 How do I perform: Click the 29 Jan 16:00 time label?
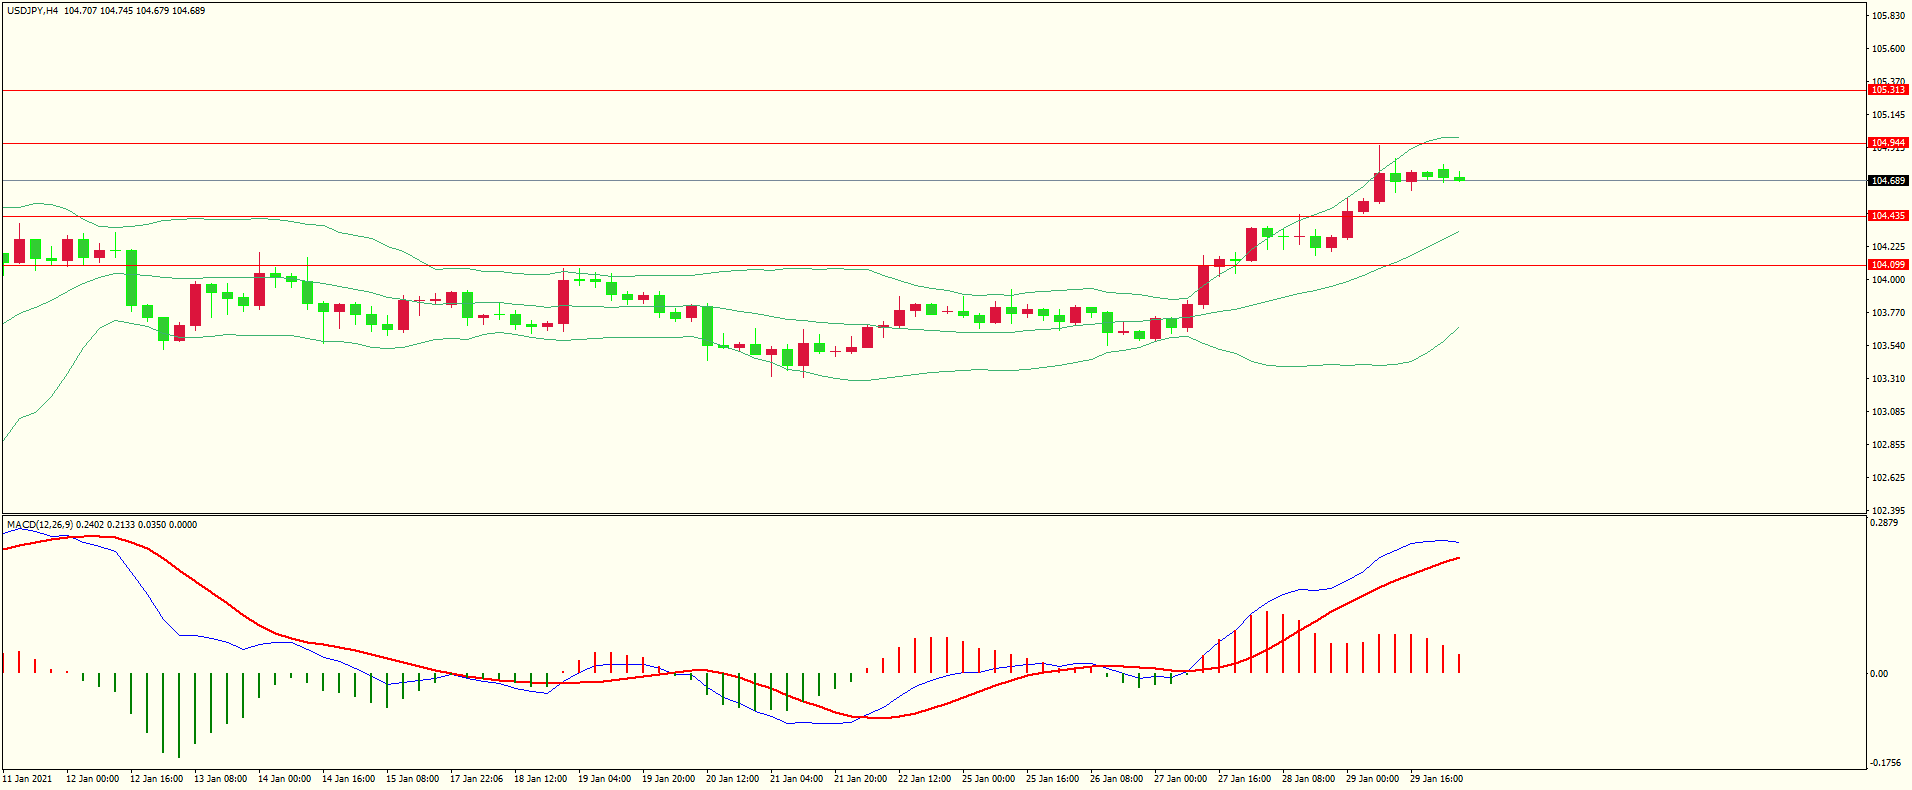pyautogui.click(x=1436, y=779)
